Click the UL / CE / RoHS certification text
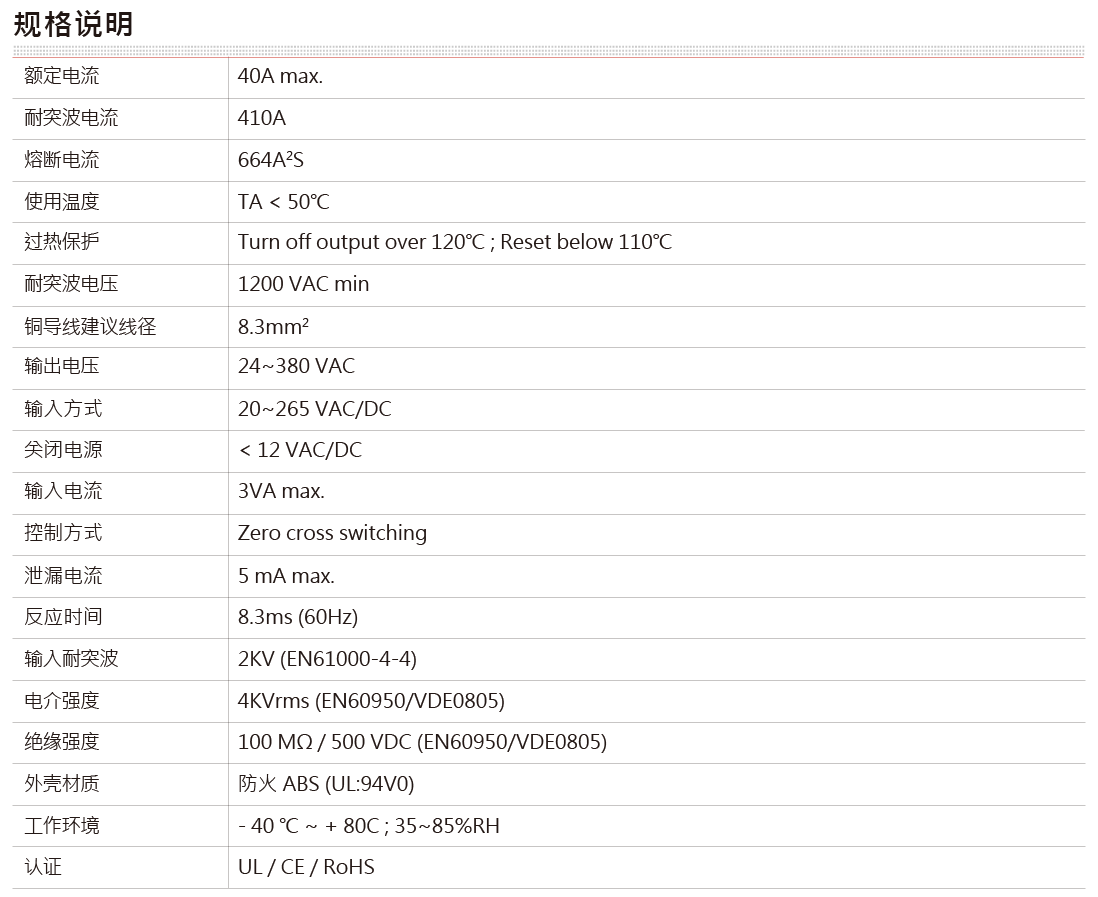This screenshot has width=1098, height=897. (306, 867)
